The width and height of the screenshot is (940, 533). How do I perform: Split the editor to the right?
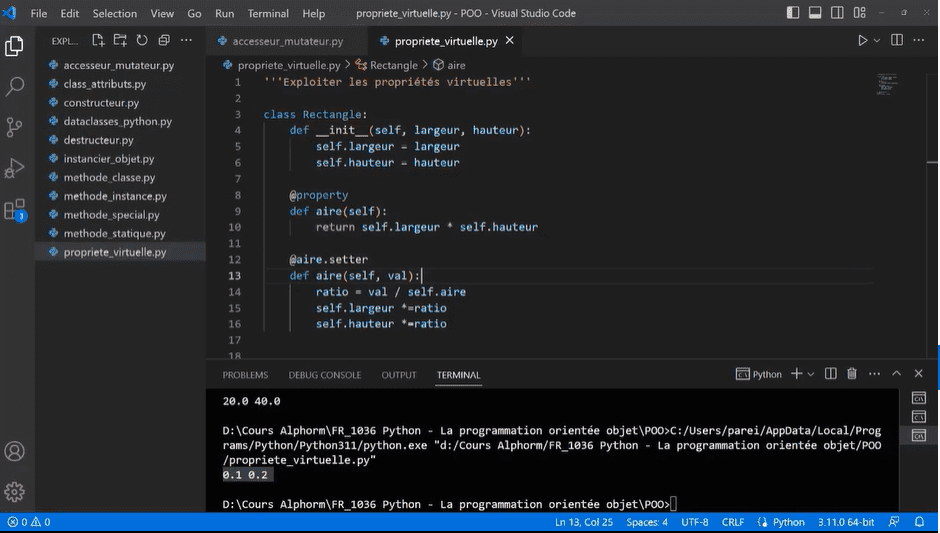[x=897, y=40]
